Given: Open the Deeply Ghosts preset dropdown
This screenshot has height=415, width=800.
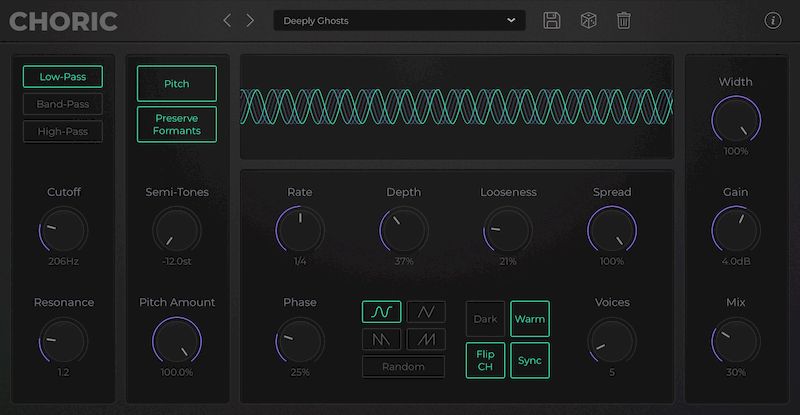Looking at the screenshot, I should [x=399, y=20].
